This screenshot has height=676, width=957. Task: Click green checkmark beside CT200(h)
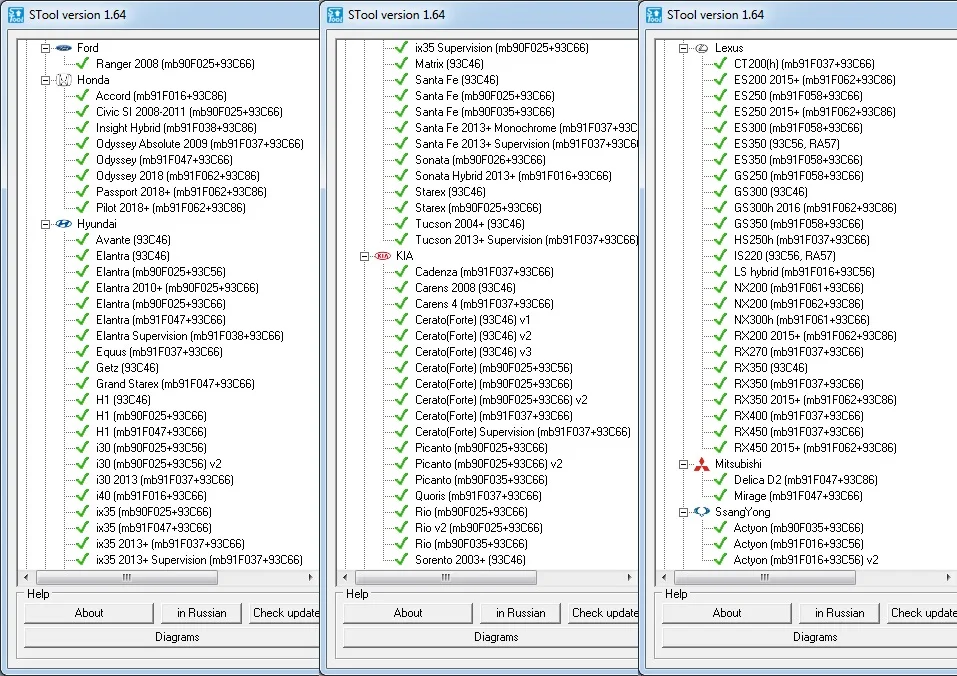[x=721, y=63]
